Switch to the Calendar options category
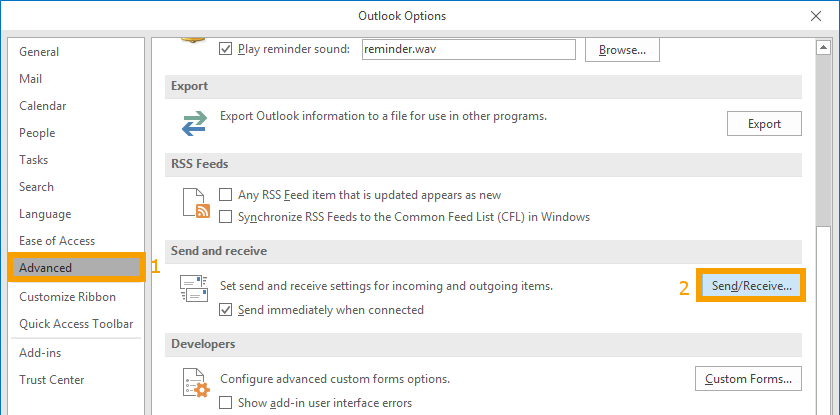Screen dimensions: 840x415 43,106
